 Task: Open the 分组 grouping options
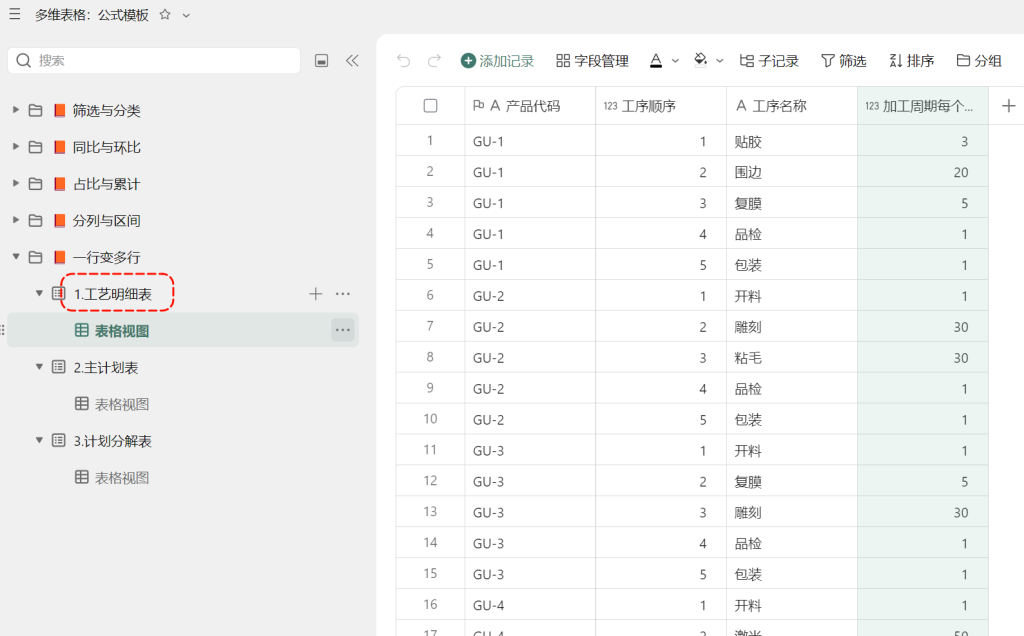[979, 61]
